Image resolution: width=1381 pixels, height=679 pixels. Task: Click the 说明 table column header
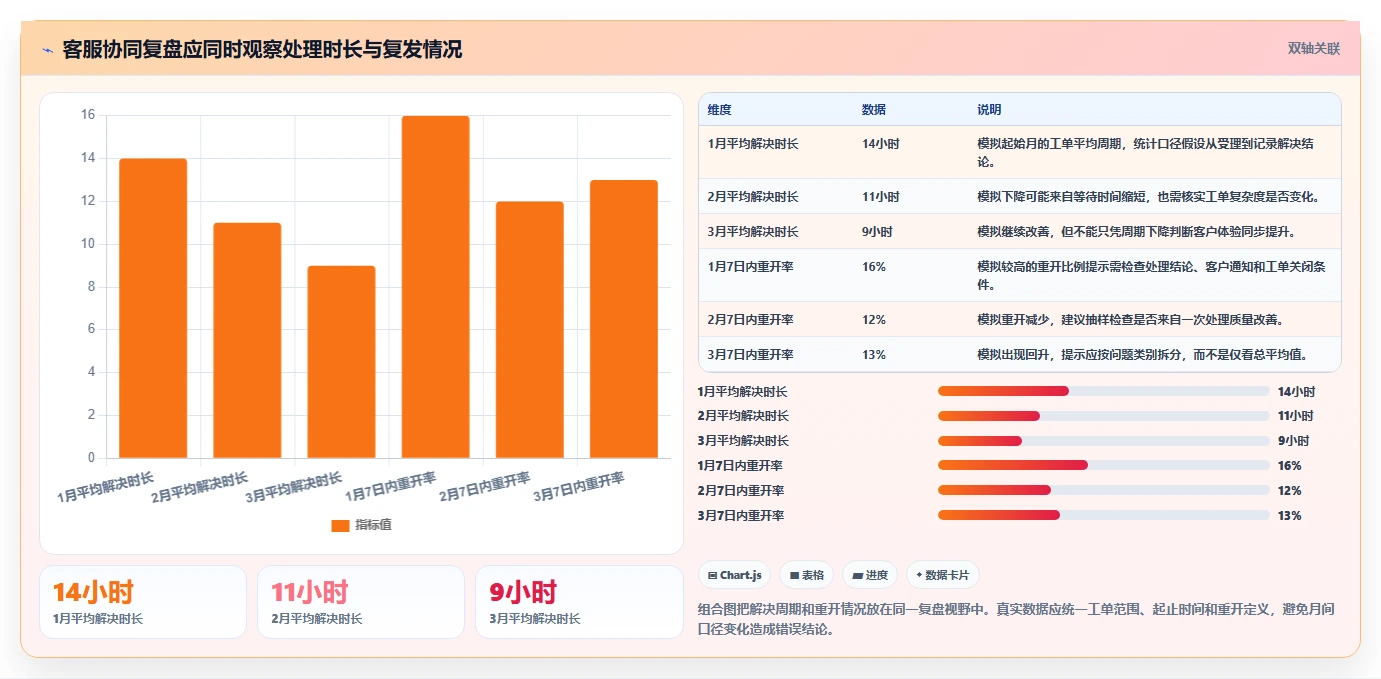coord(989,110)
